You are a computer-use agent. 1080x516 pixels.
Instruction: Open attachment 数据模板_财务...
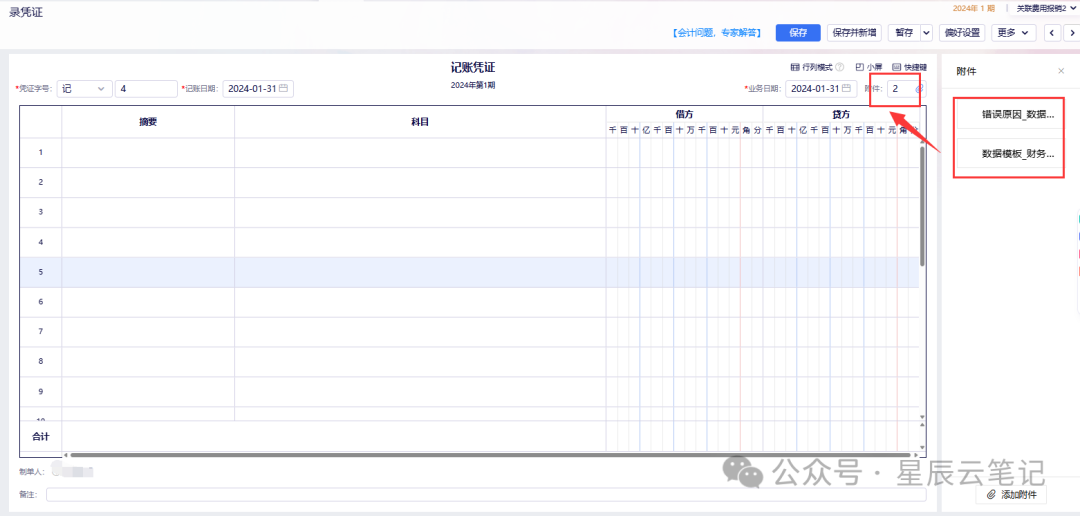(x=1011, y=154)
